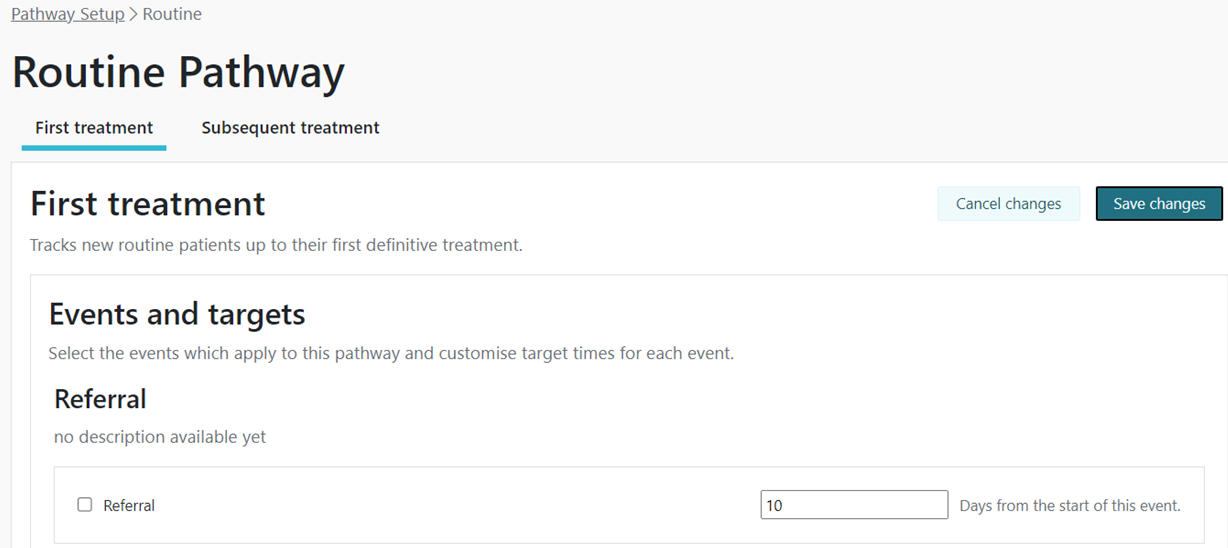Click the Referral group heading
Image resolution: width=1228 pixels, height=548 pixels.
[100, 399]
